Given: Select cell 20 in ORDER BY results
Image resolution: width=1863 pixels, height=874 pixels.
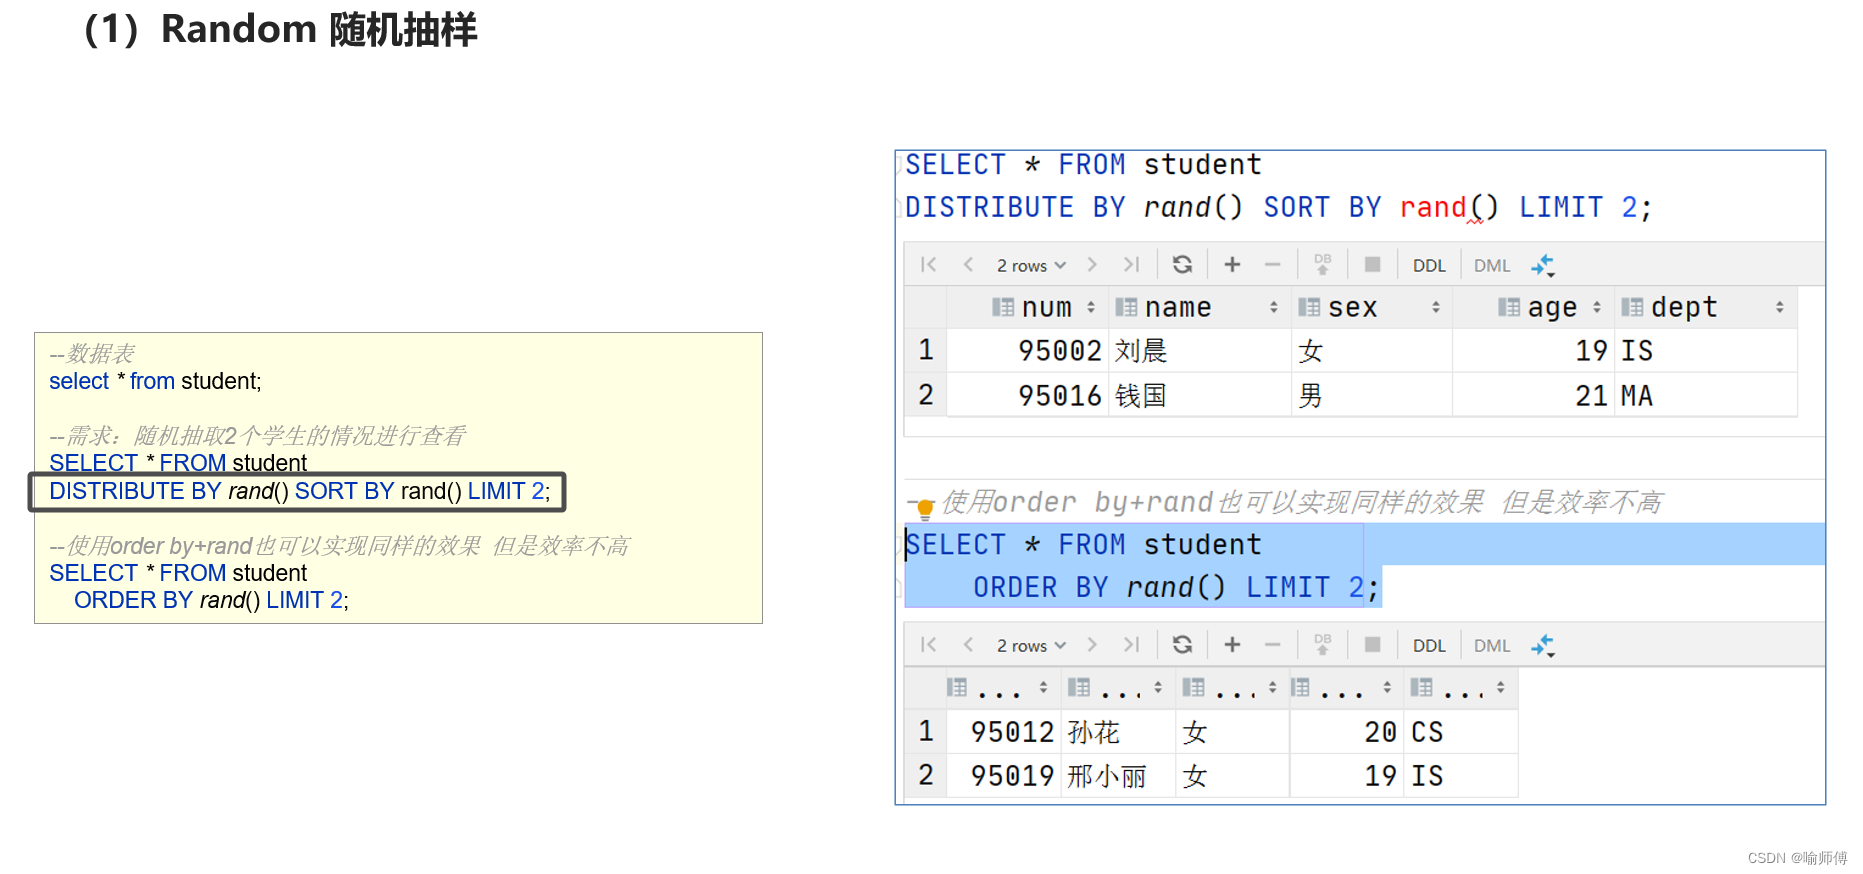Looking at the screenshot, I should pos(1347,732).
